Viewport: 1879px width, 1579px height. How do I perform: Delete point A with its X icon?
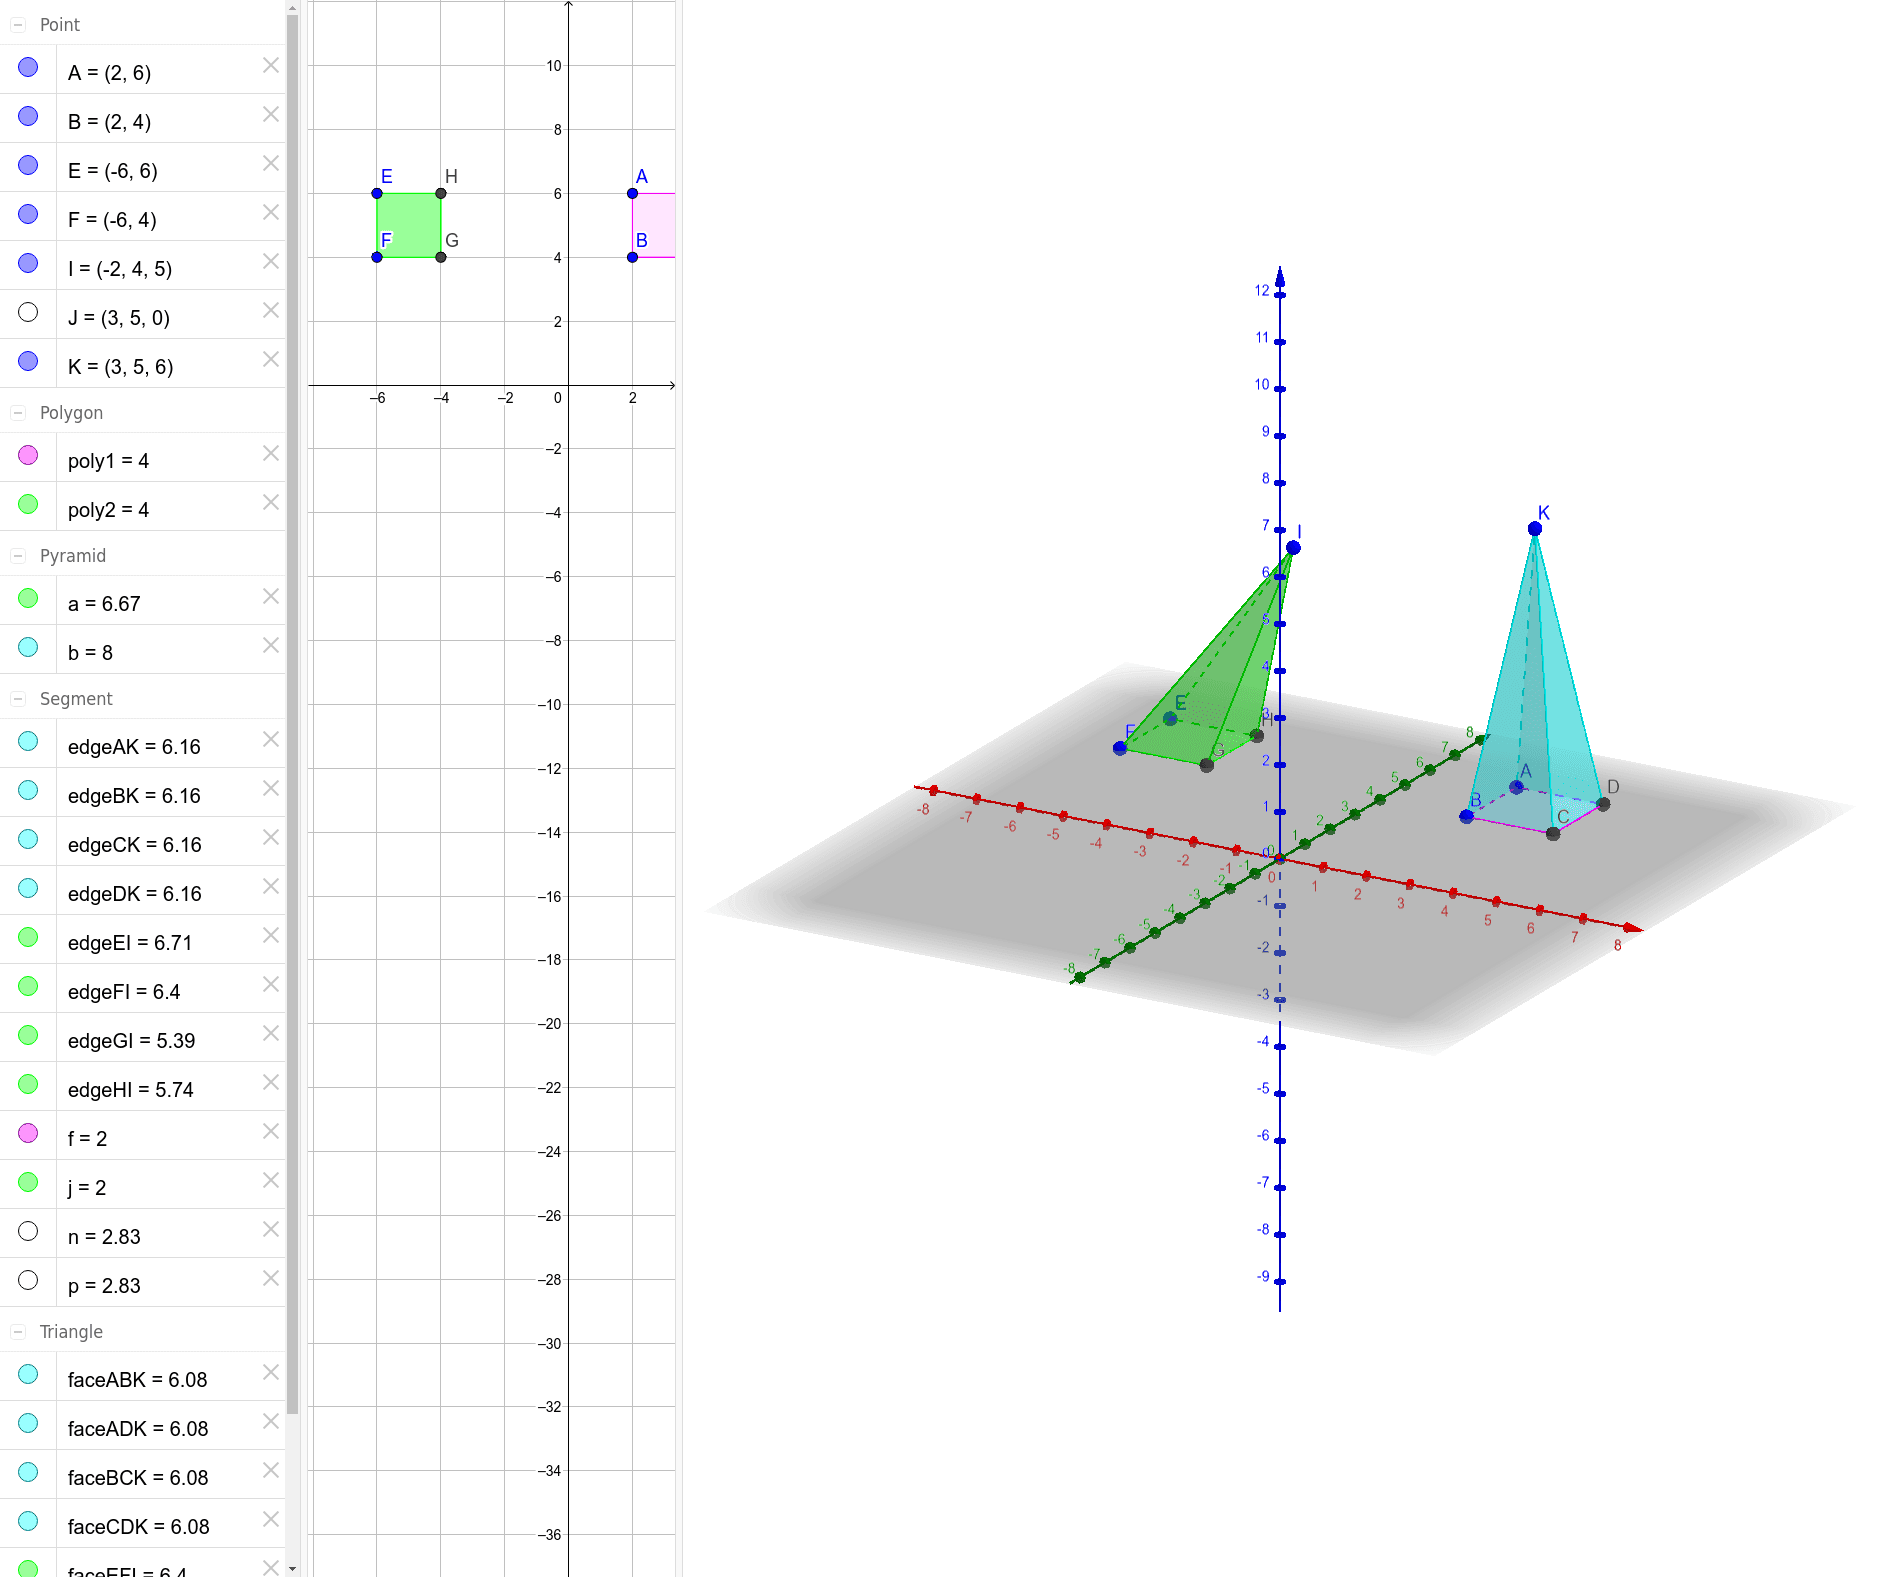click(x=271, y=65)
